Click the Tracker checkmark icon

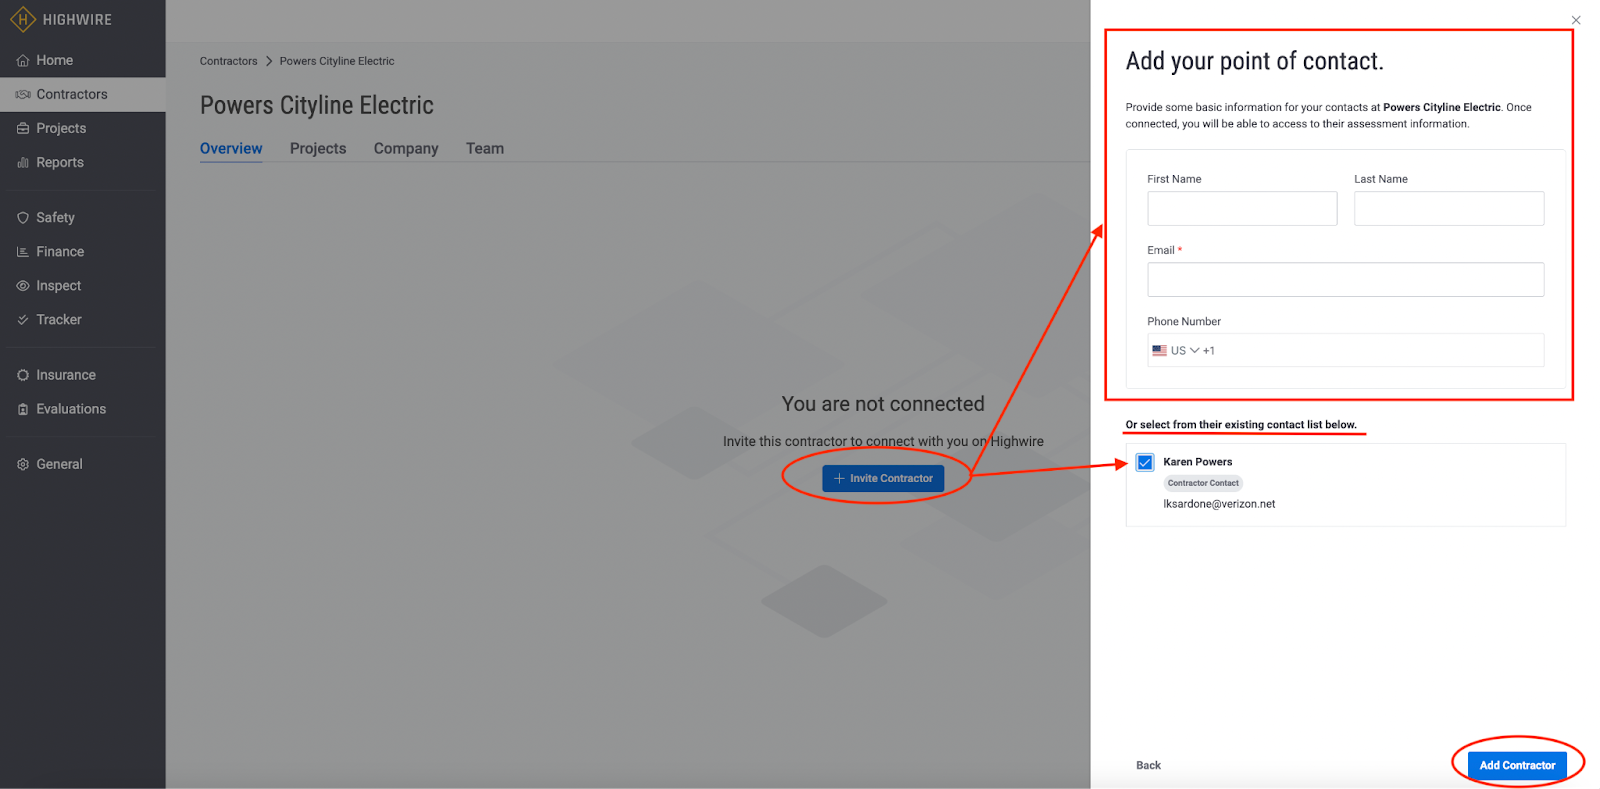click(x=23, y=319)
